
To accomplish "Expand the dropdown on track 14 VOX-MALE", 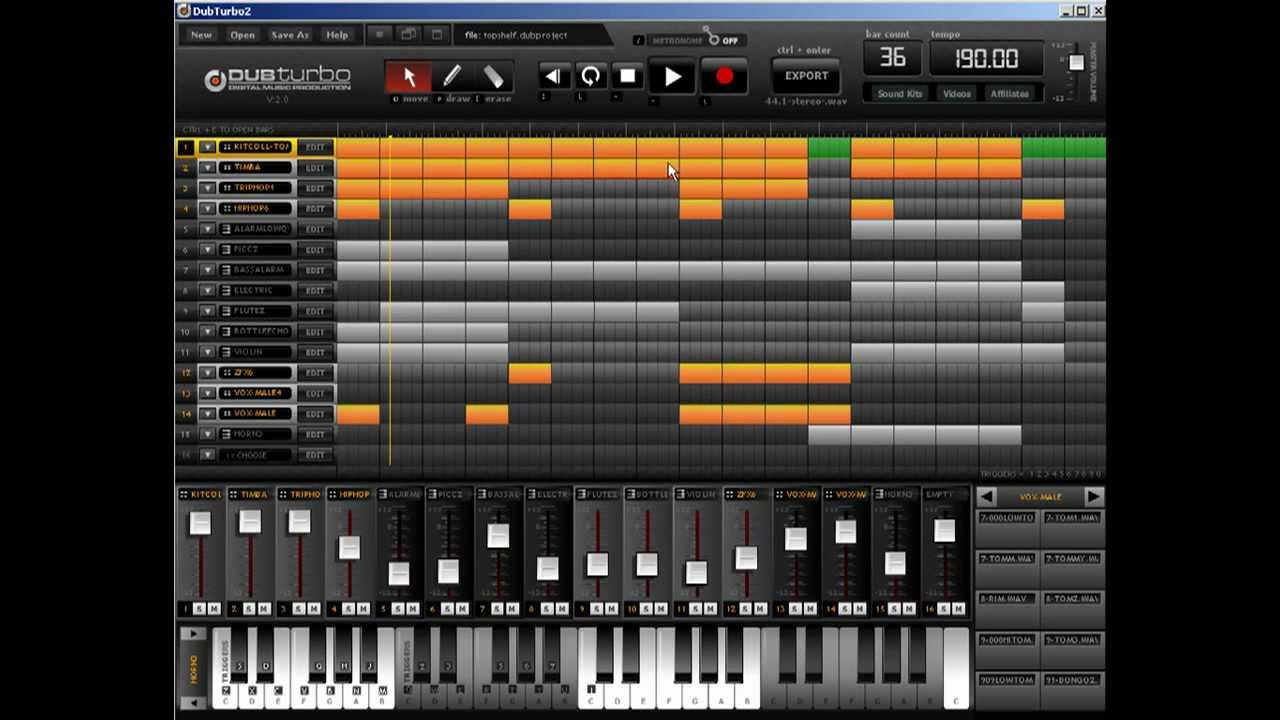I will [207, 414].
